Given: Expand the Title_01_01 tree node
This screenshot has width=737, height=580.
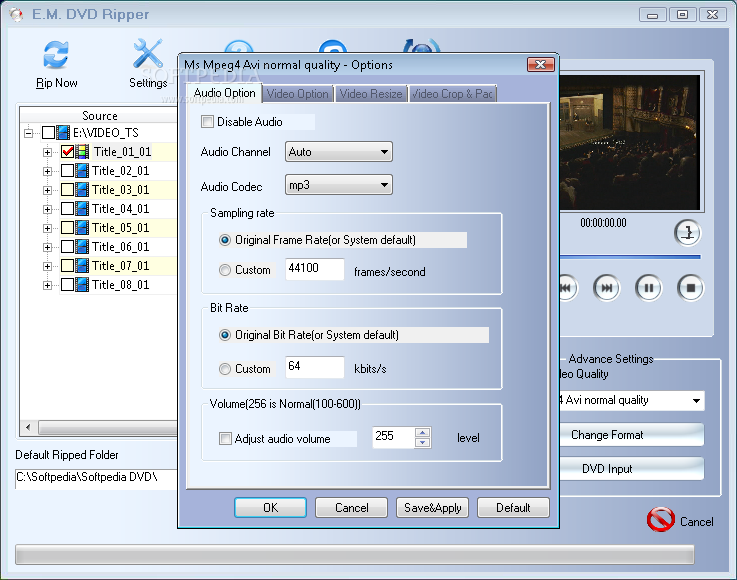Looking at the screenshot, I should 47,152.
